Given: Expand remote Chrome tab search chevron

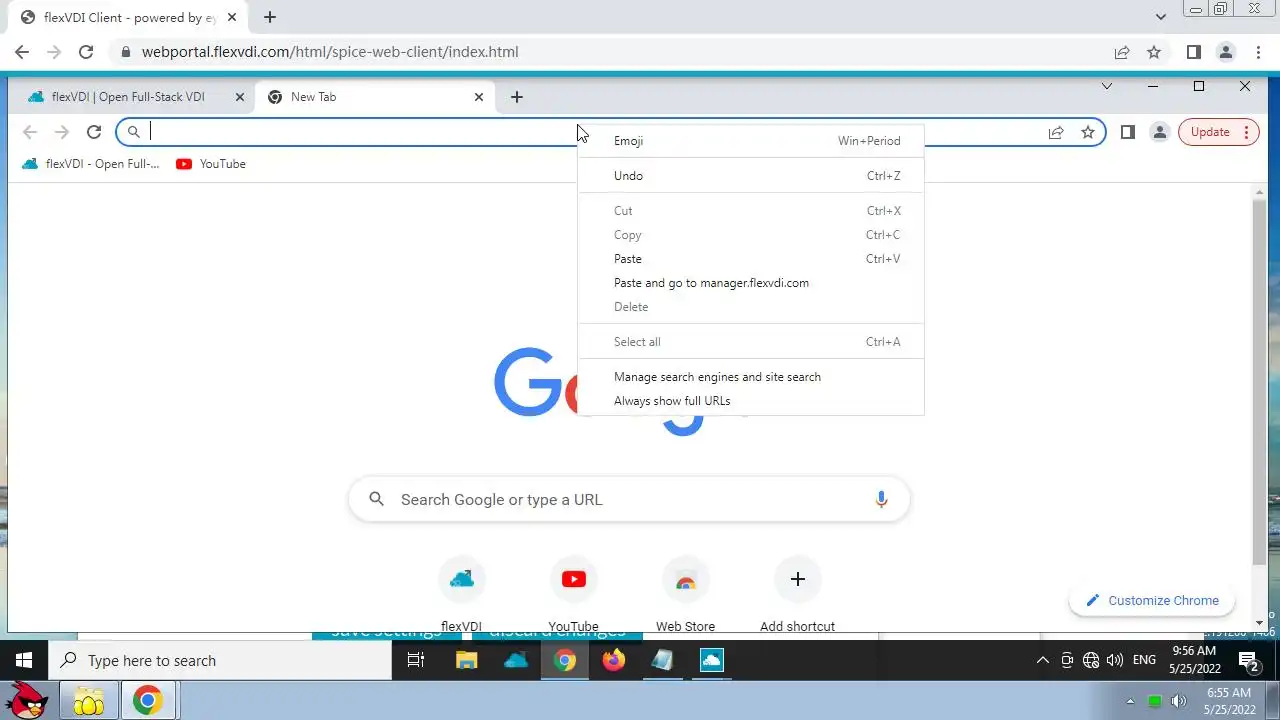Looking at the screenshot, I should coord(1107,86).
